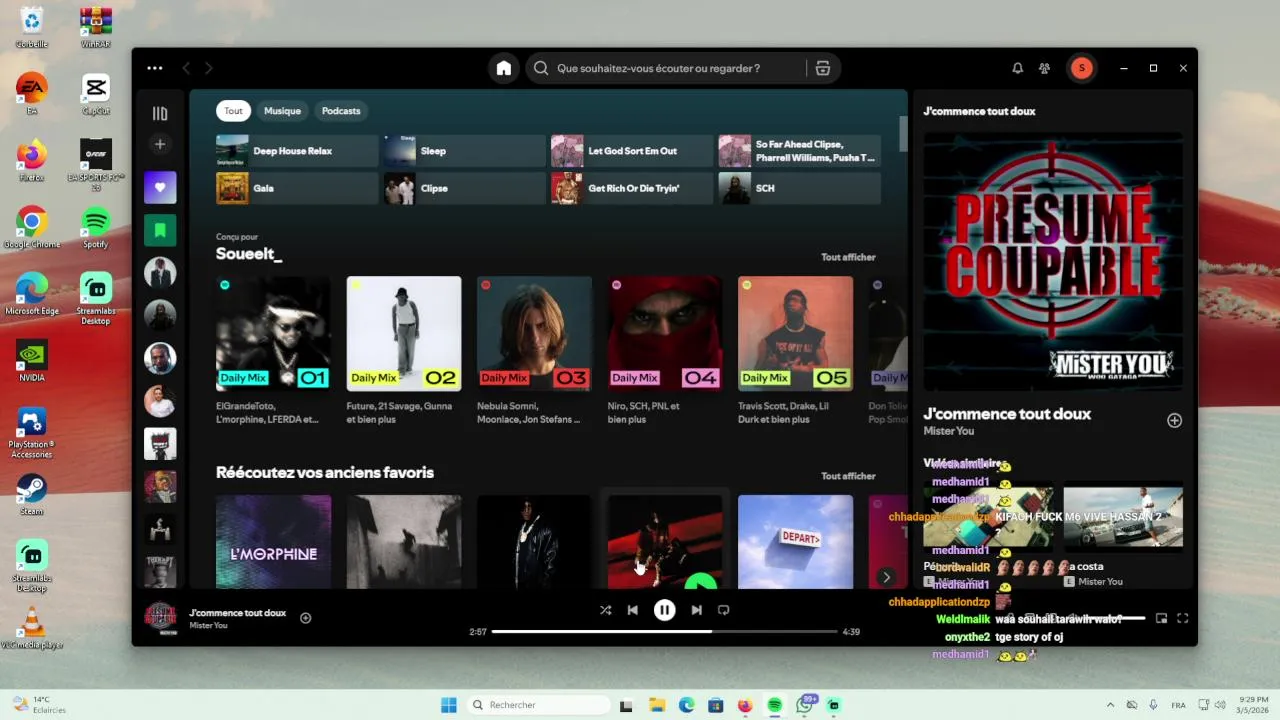Screen dimensions: 1280x720
Task: Open the 'SCH' shortcut tile
Action: pos(800,188)
